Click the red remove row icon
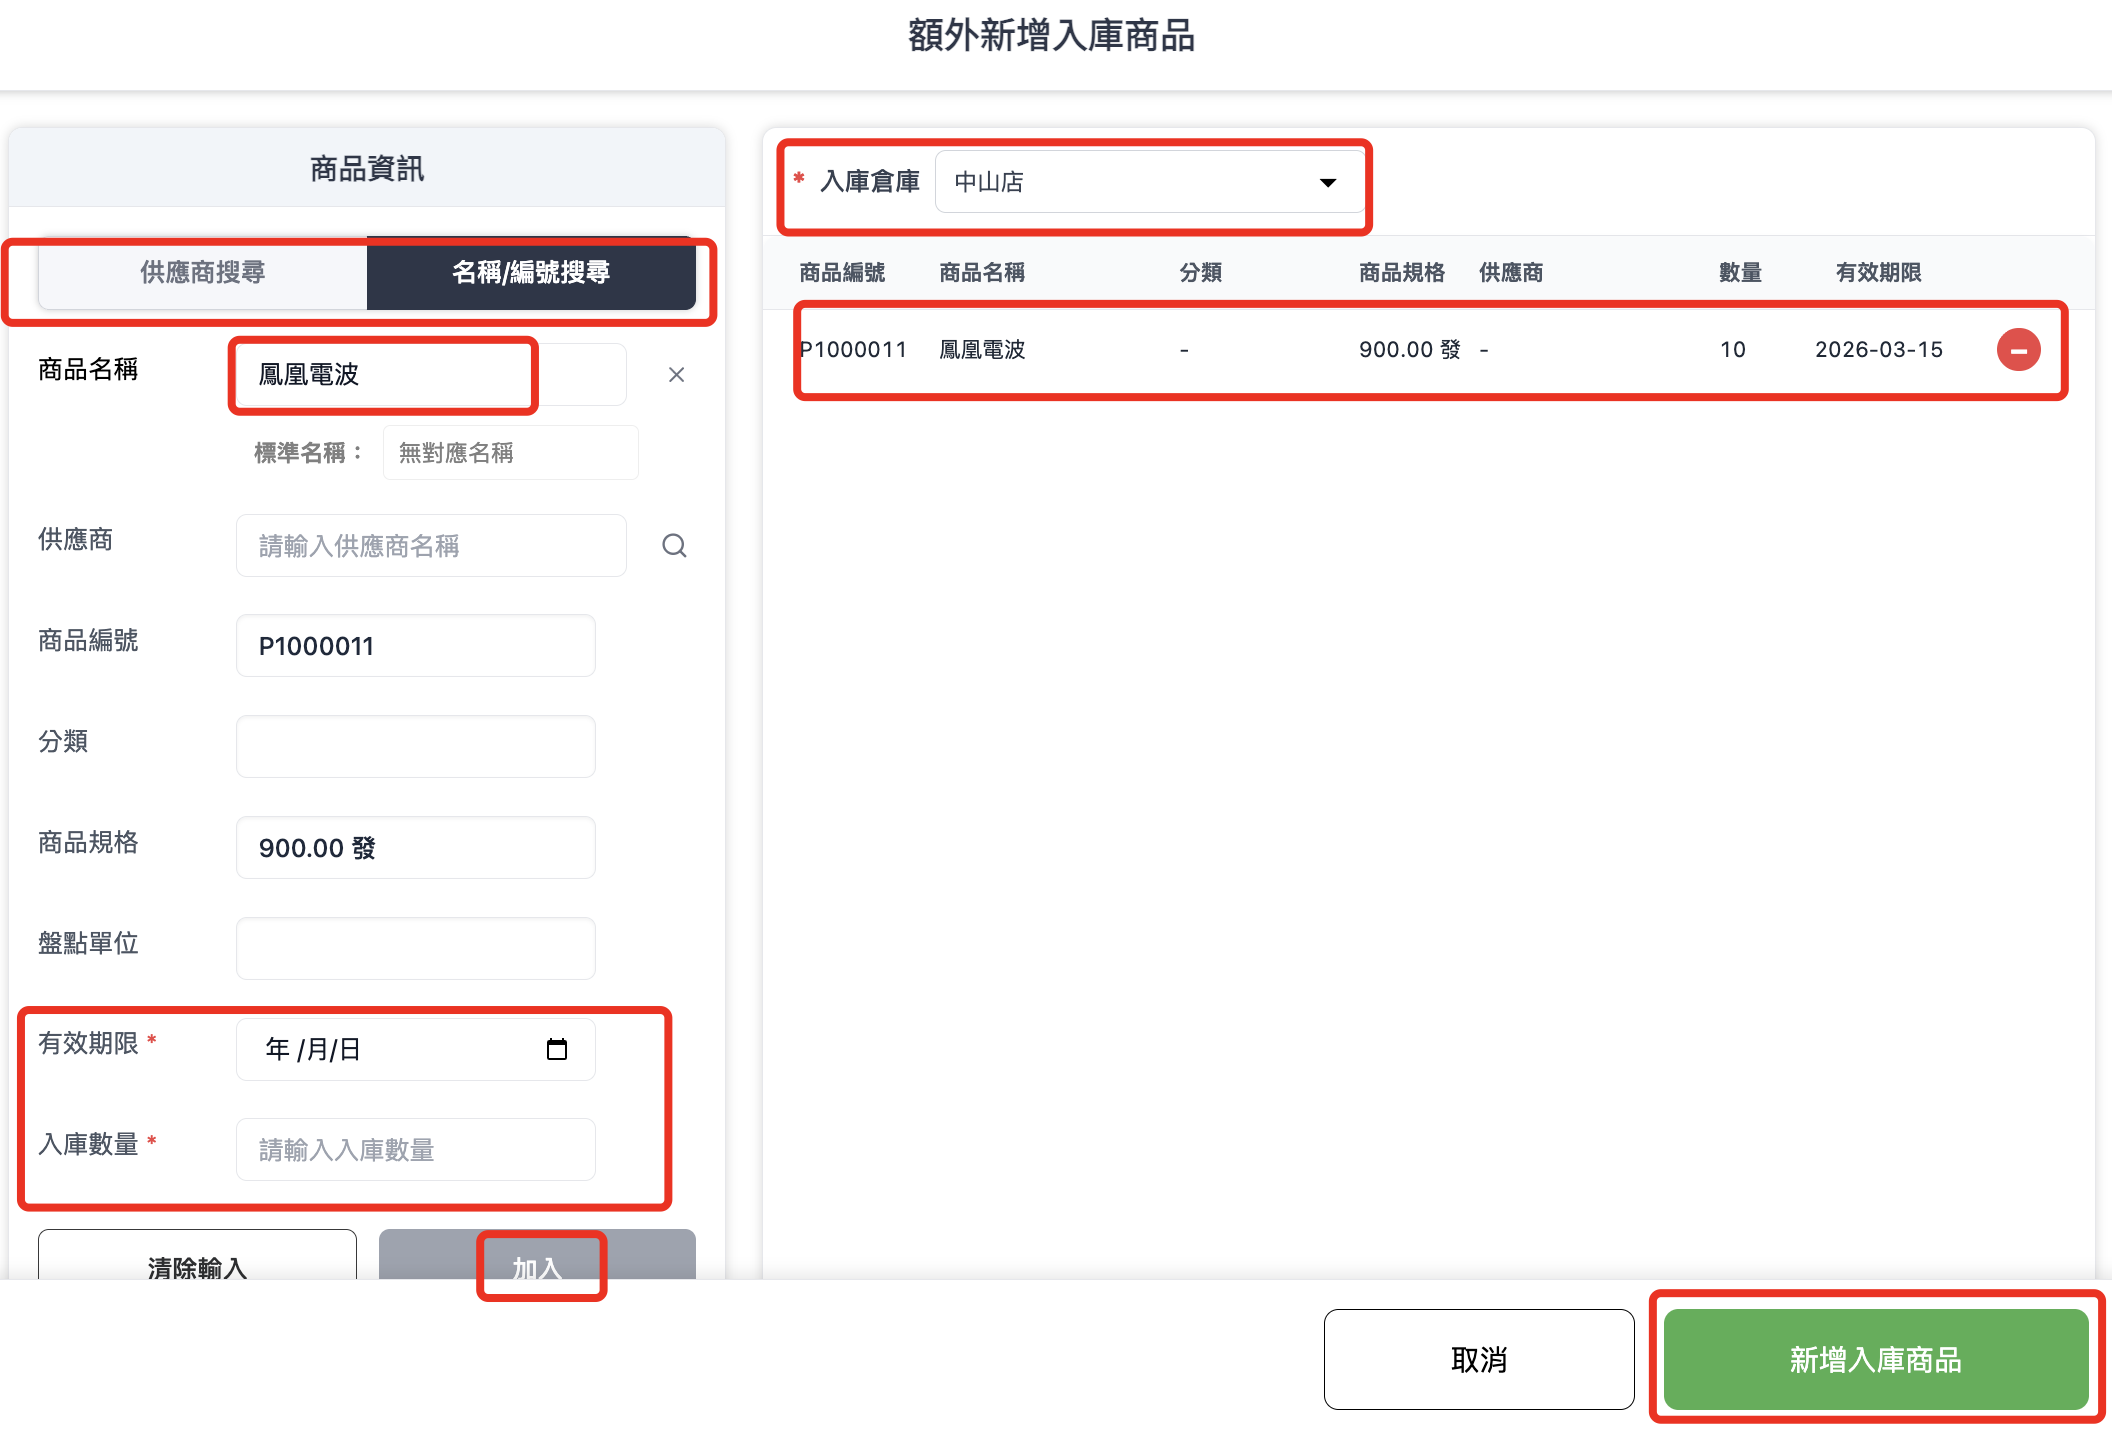The height and width of the screenshot is (1430, 2112). [2018, 350]
